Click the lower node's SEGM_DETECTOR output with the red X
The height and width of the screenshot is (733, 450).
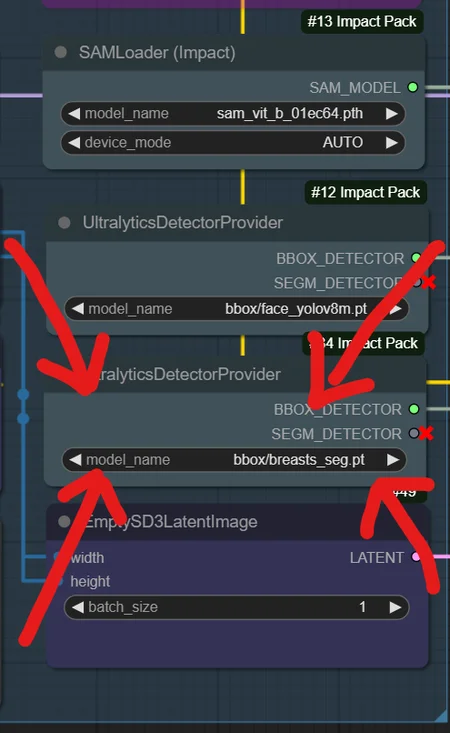click(414, 433)
